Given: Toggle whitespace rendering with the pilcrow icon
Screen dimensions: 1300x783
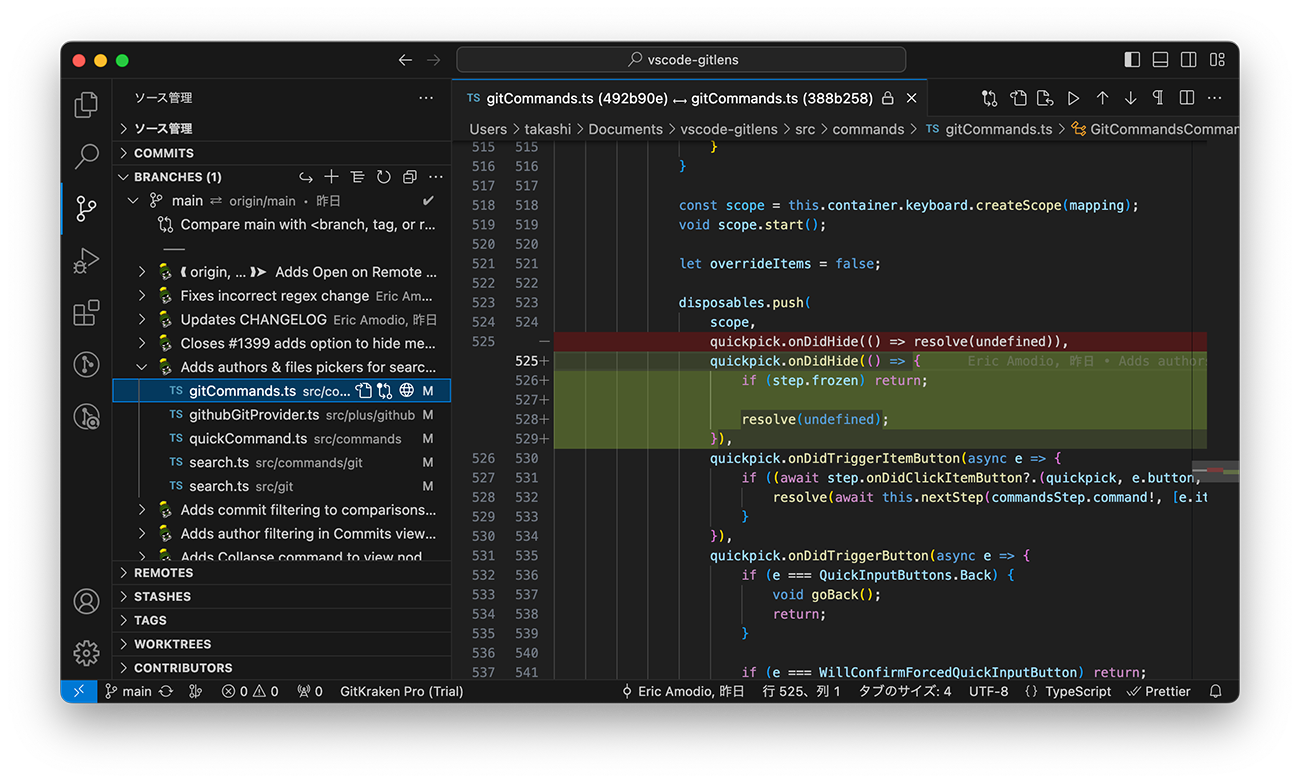Looking at the screenshot, I should coord(1157,97).
